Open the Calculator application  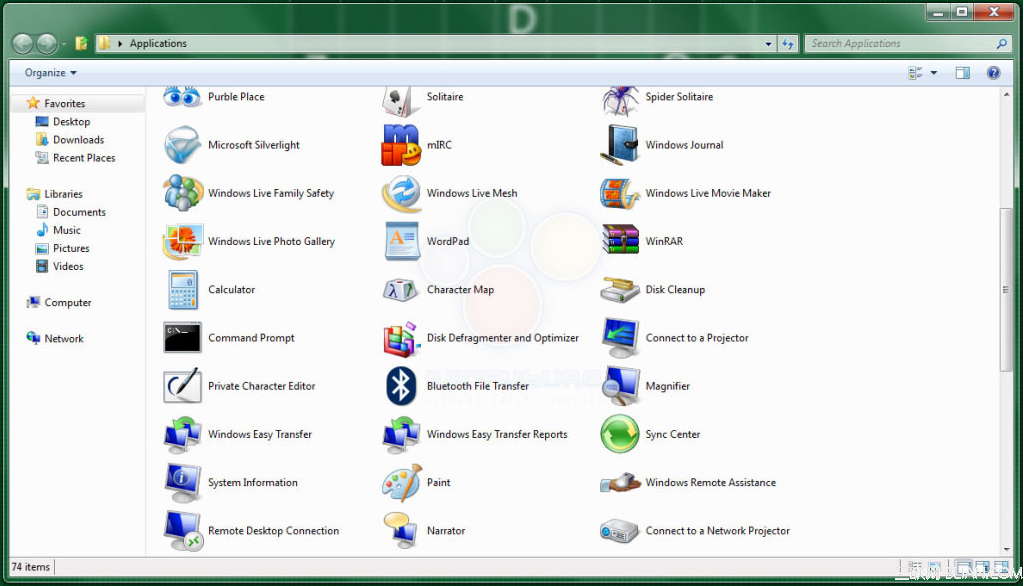[231, 289]
